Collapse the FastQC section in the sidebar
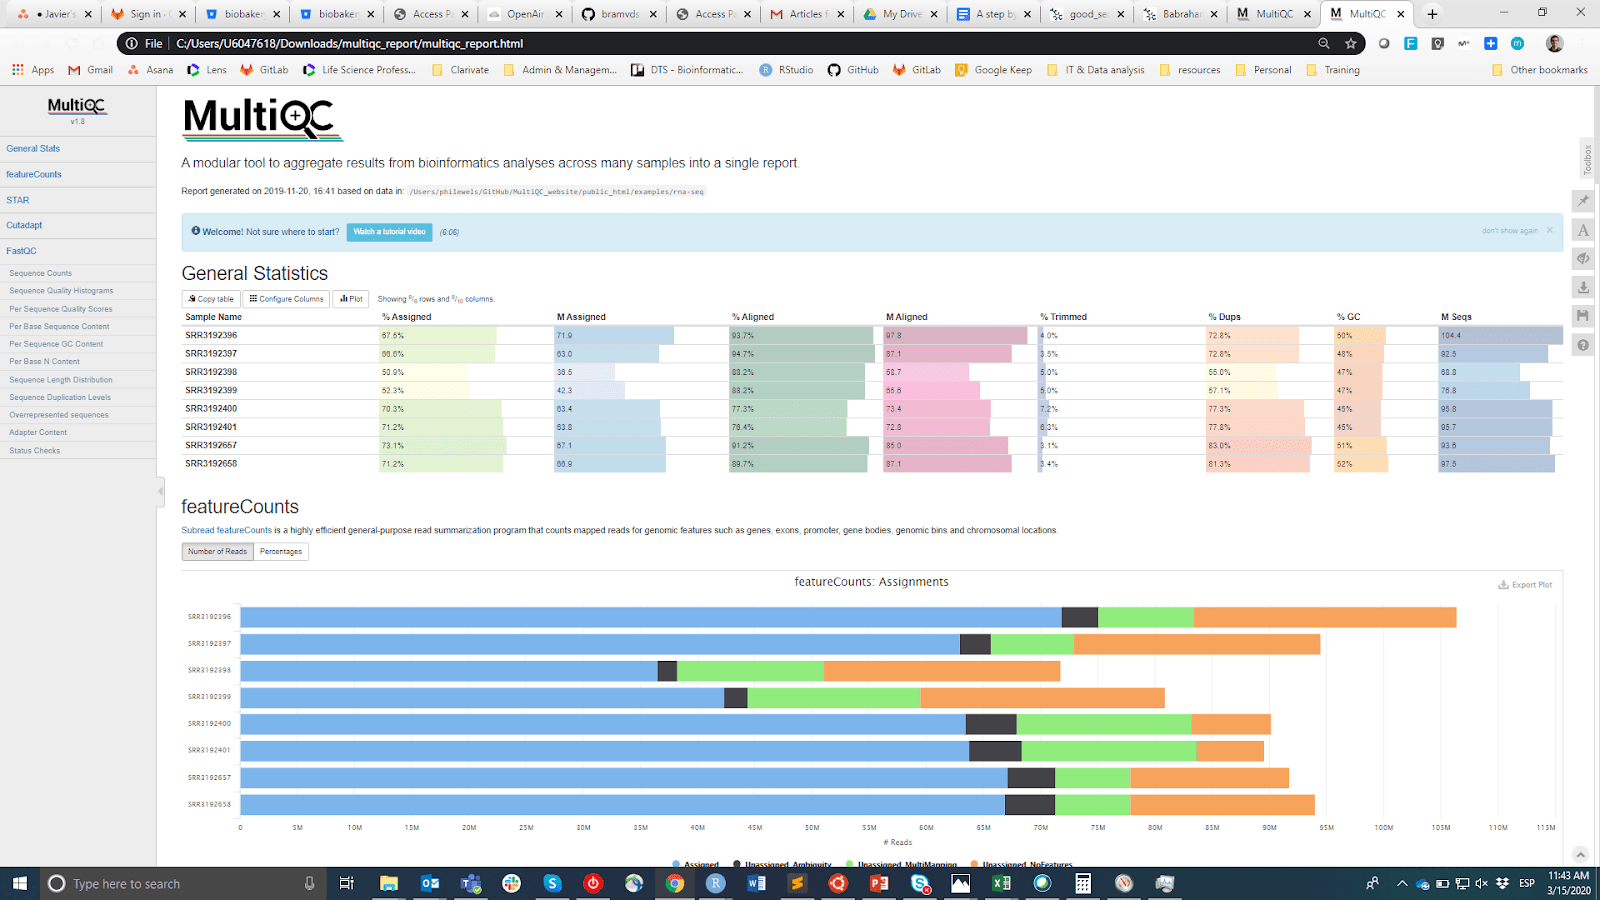This screenshot has width=1600, height=900. point(21,250)
